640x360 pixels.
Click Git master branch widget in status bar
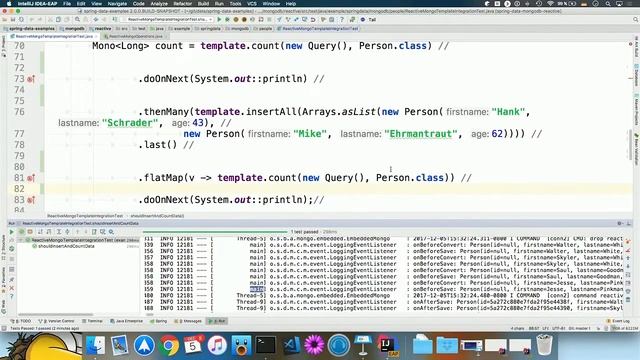(x=580, y=328)
